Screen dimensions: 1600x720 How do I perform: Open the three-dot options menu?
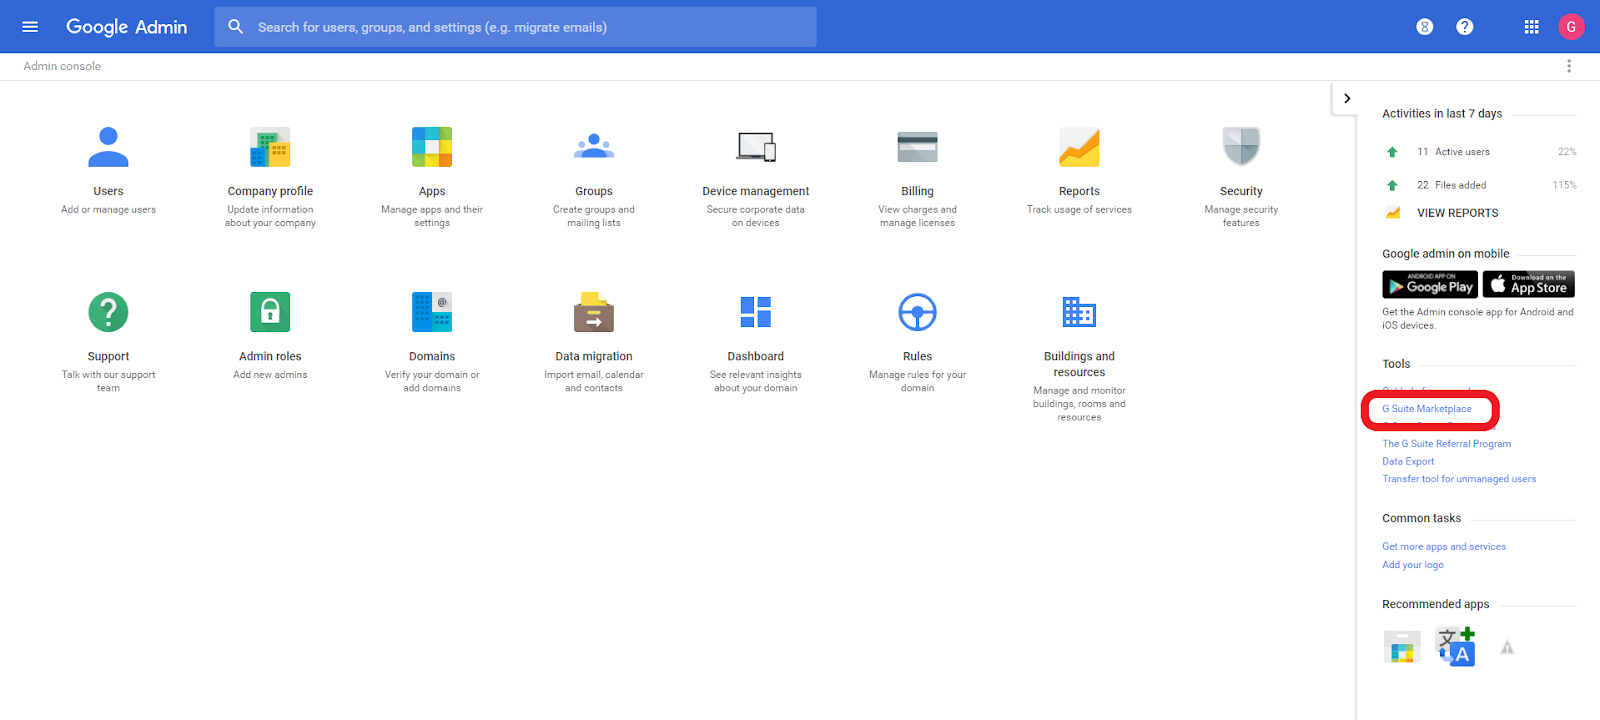1569,66
